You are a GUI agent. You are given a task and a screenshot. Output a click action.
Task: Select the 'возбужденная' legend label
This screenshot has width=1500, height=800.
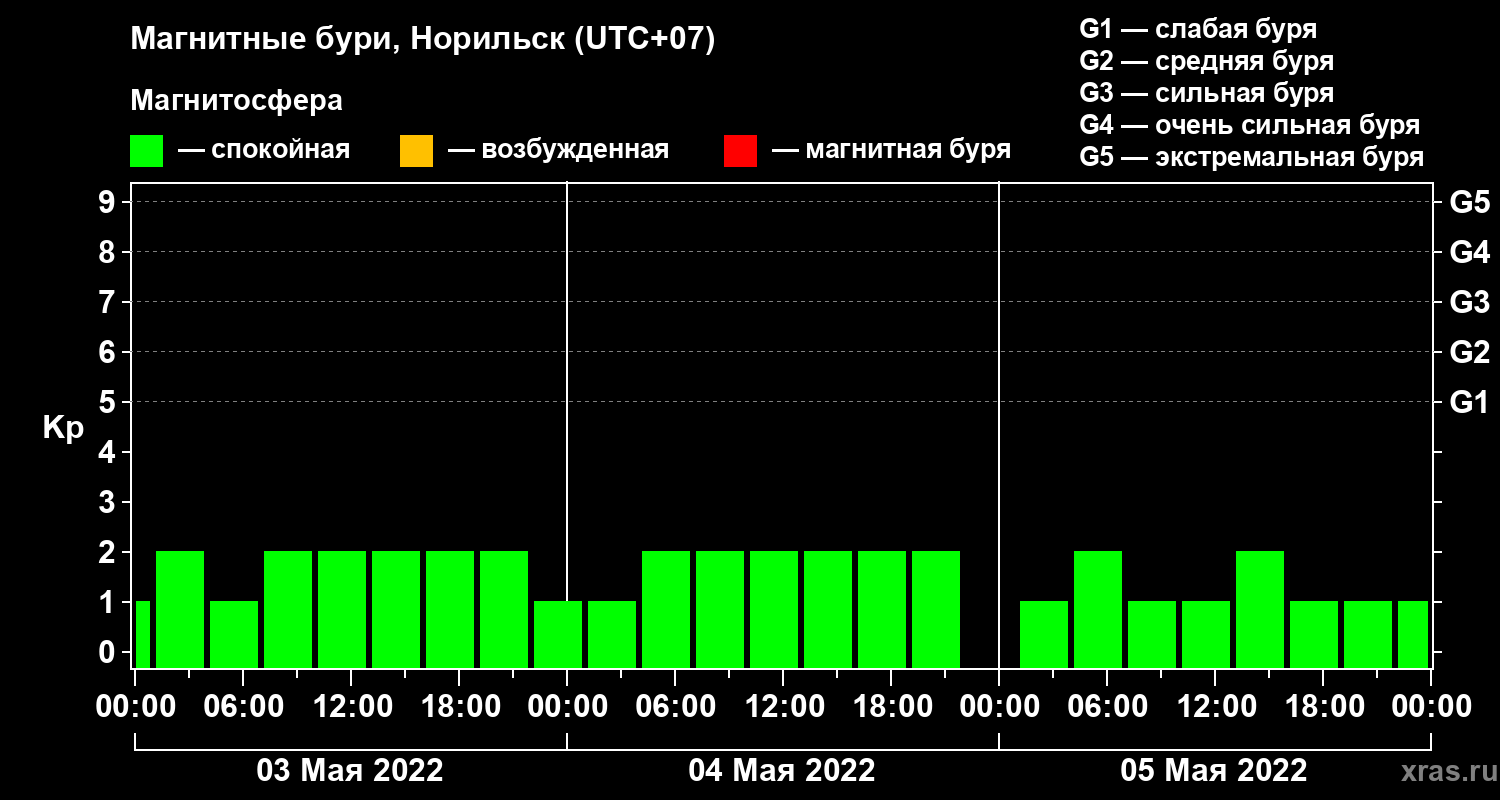[x=575, y=150]
